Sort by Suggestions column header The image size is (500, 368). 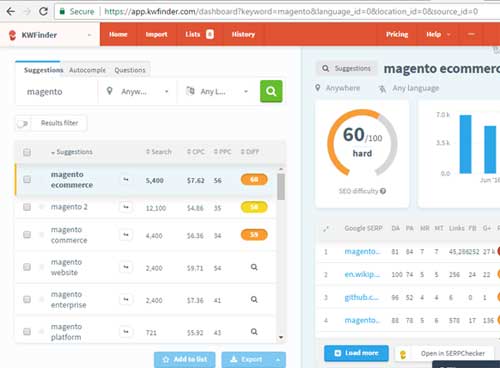point(72,152)
